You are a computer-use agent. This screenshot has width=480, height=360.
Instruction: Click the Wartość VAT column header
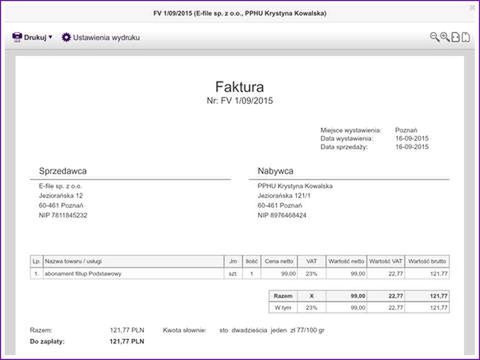[x=386, y=261]
